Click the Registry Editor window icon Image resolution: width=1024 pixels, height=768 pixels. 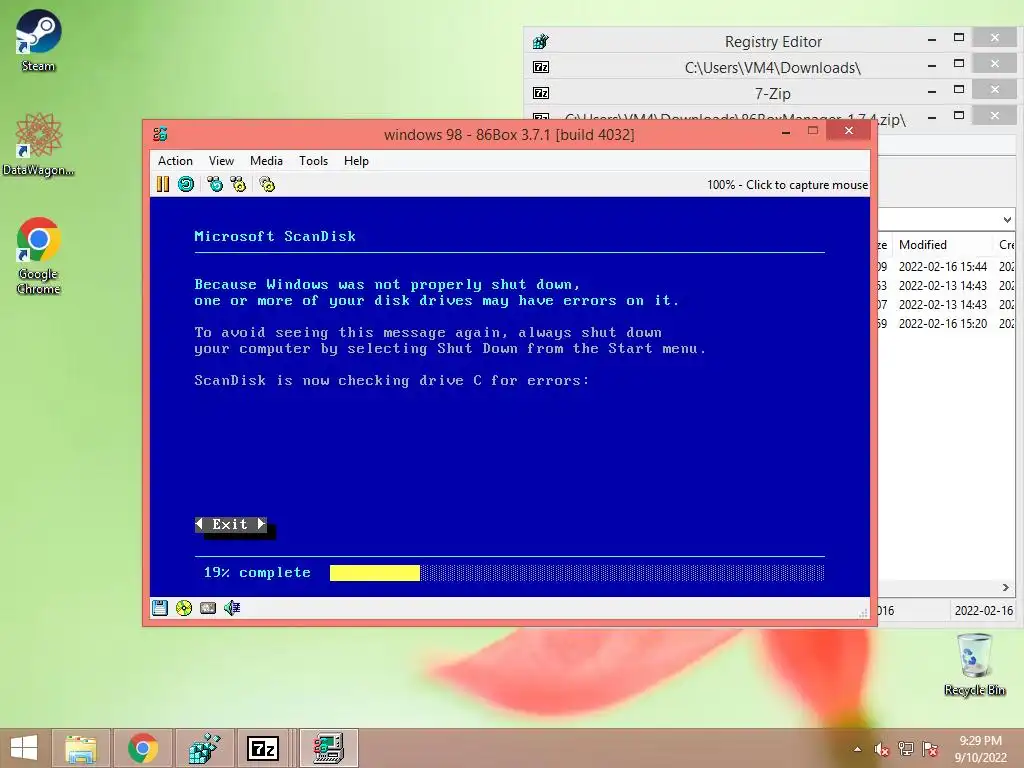click(541, 41)
